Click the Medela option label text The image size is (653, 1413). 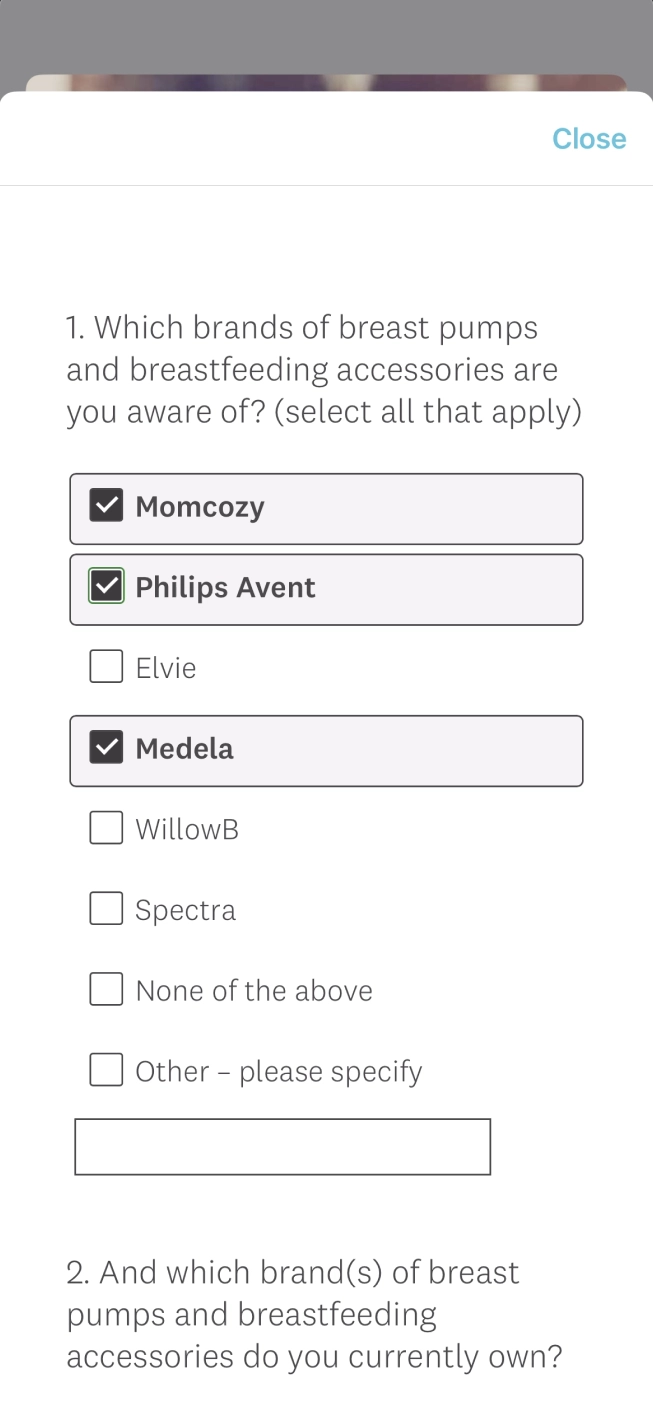184,749
